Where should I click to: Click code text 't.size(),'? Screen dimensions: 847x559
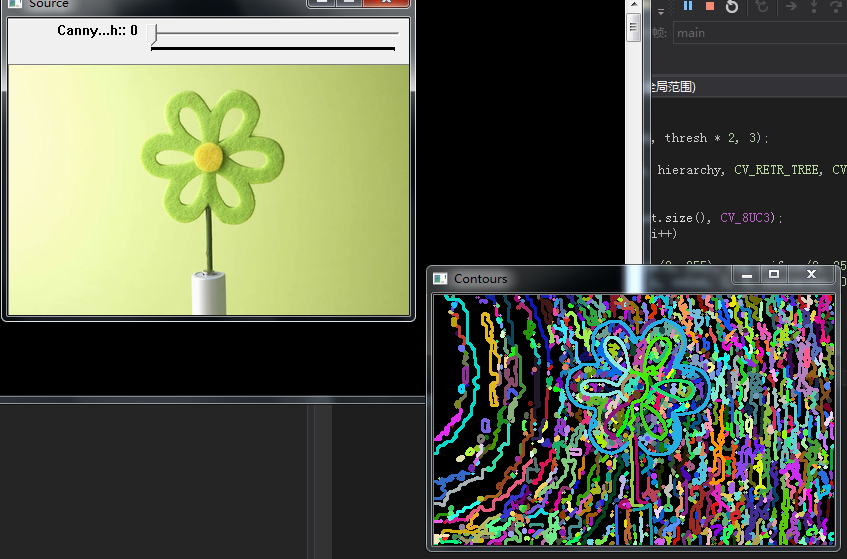pos(681,218)
